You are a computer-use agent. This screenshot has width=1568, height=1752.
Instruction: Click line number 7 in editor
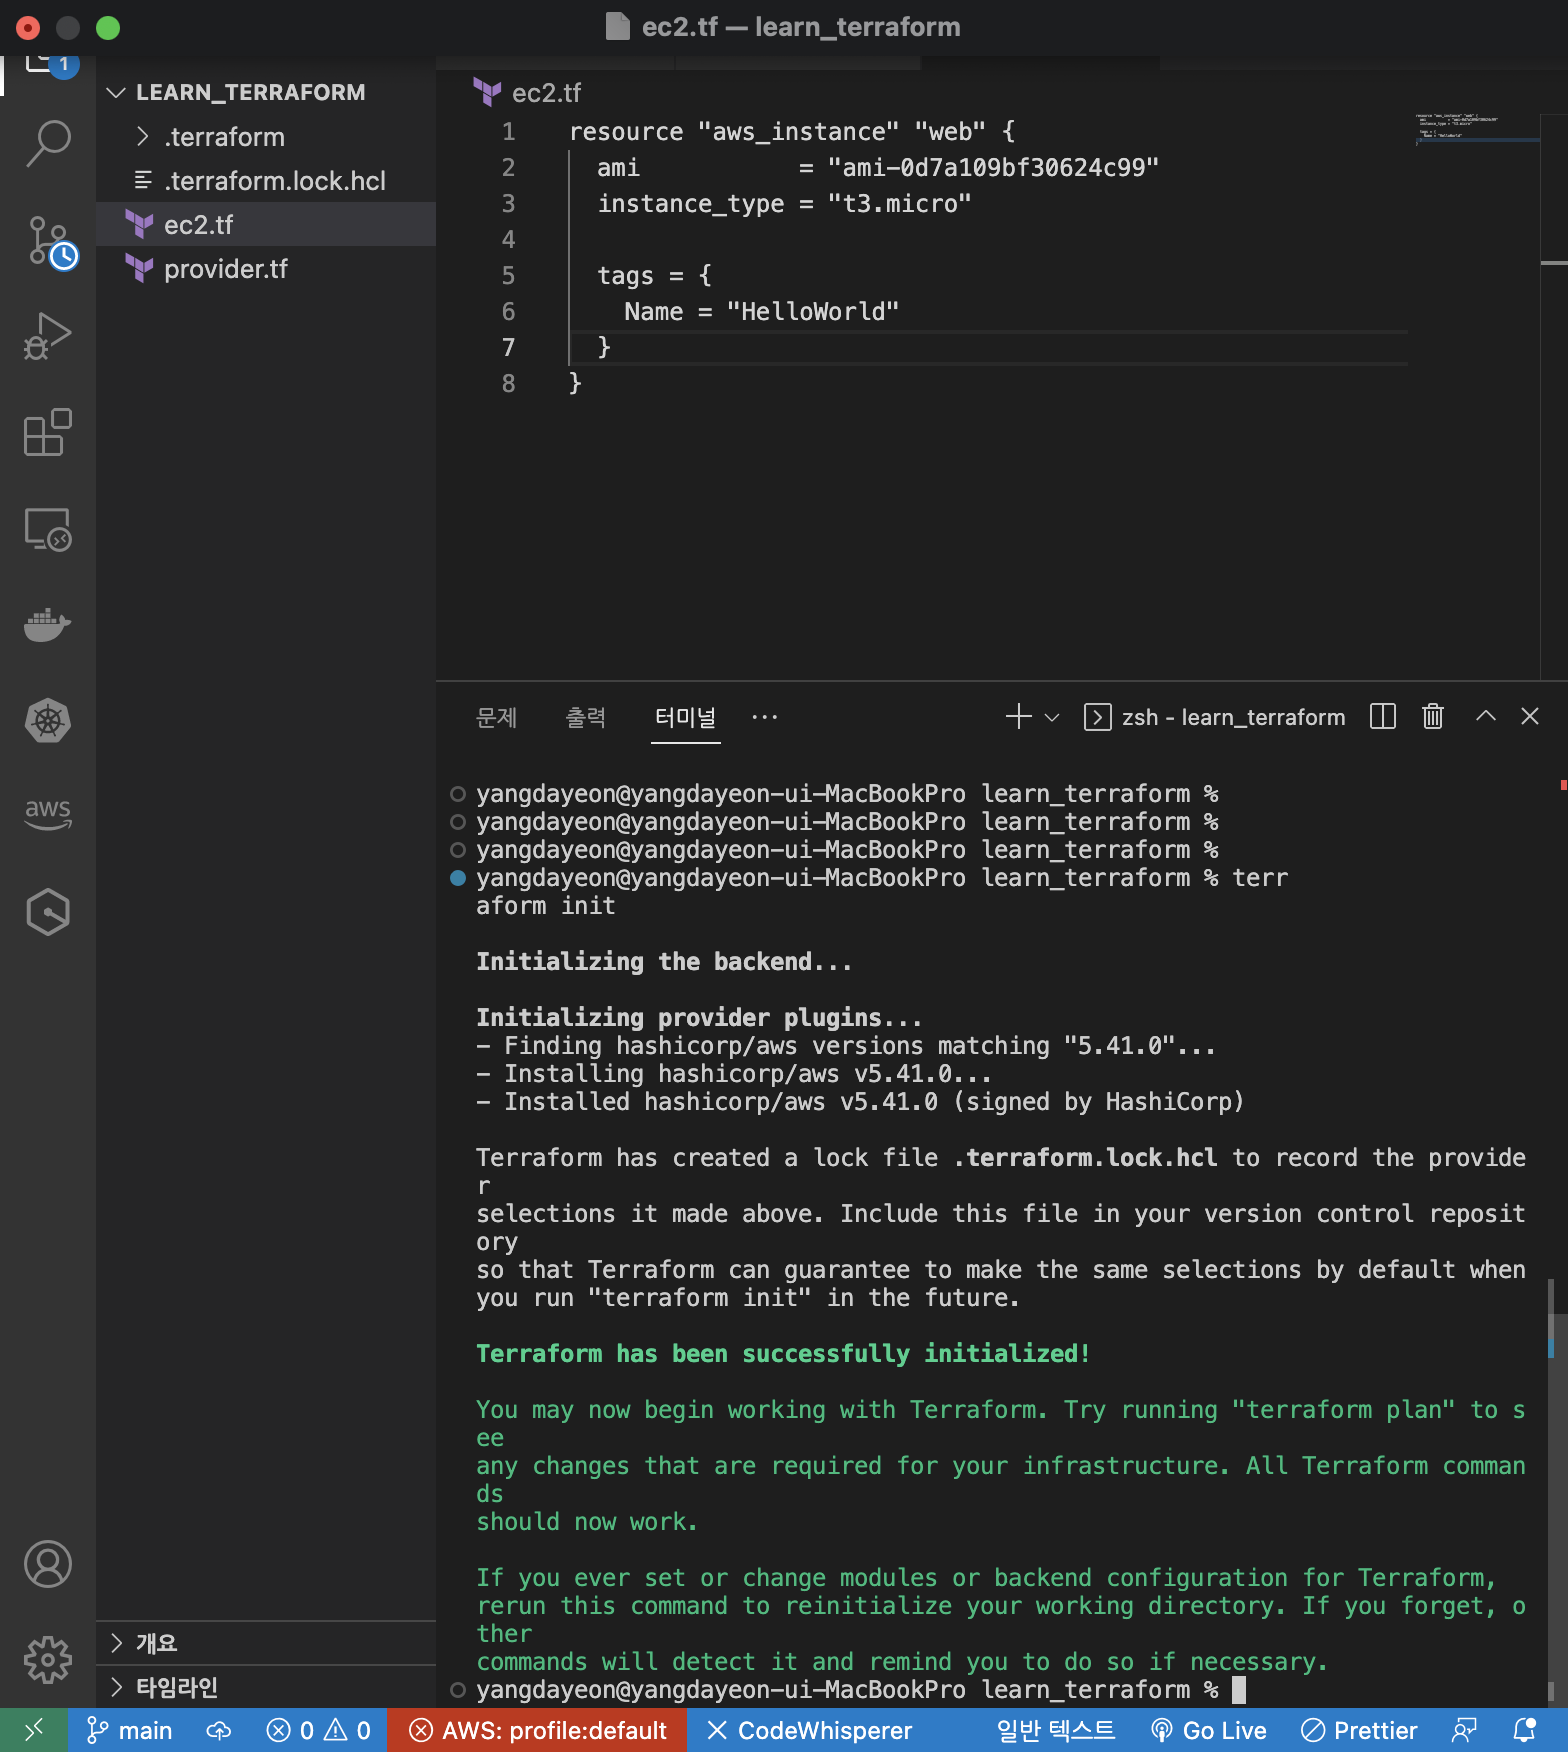tap(508, 347)
